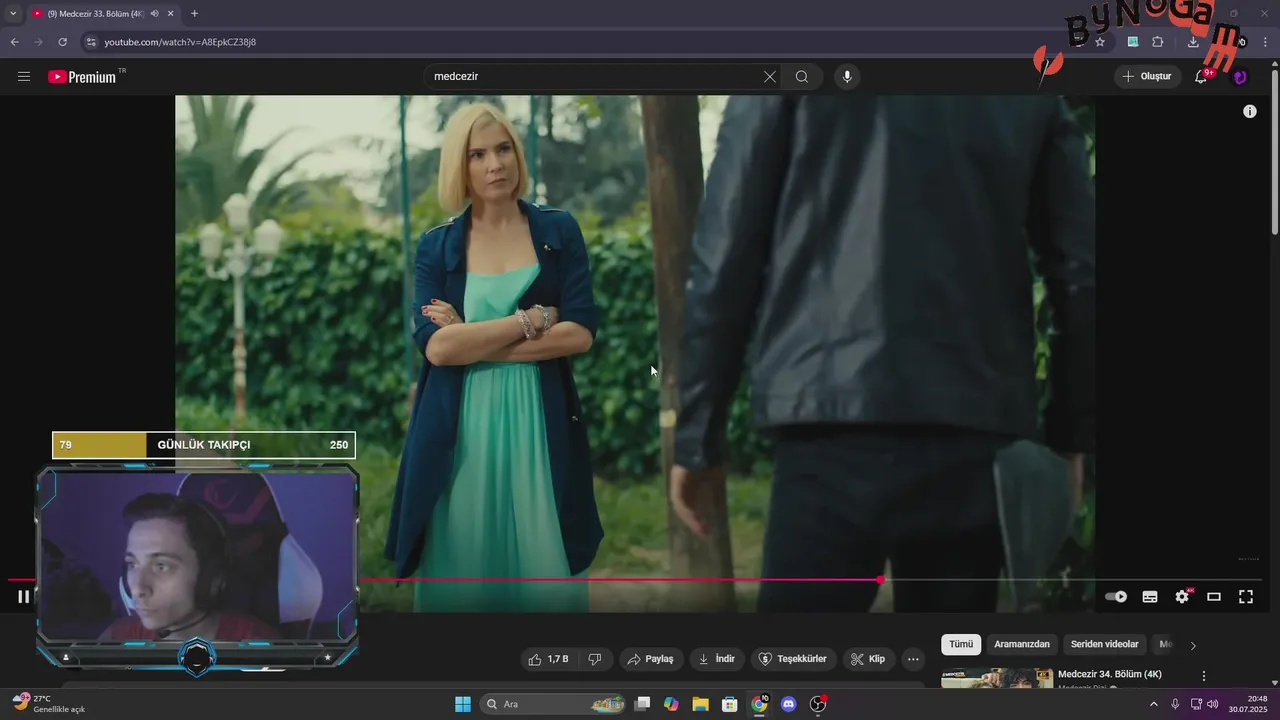Go back in browser history
This screenshot has height=720, width=1280.
pos(14,42)
